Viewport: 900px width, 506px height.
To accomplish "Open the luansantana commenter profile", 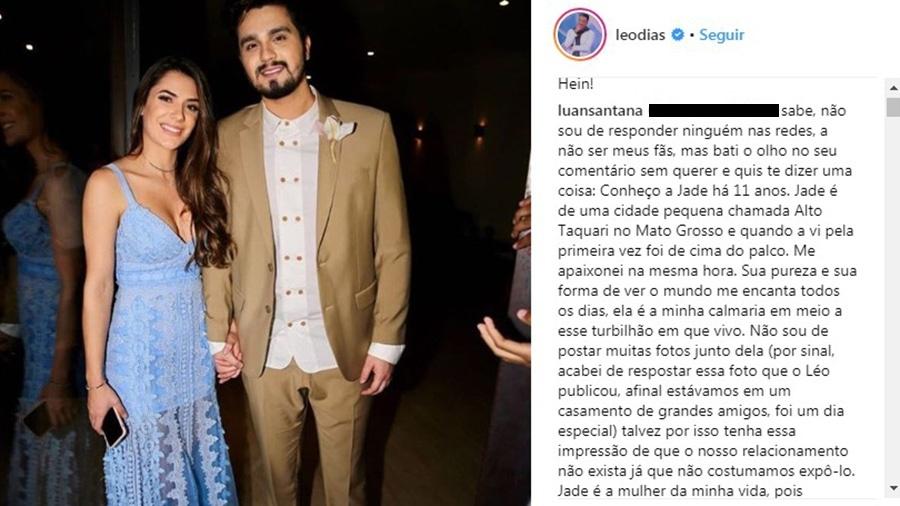I will (599, 110).
